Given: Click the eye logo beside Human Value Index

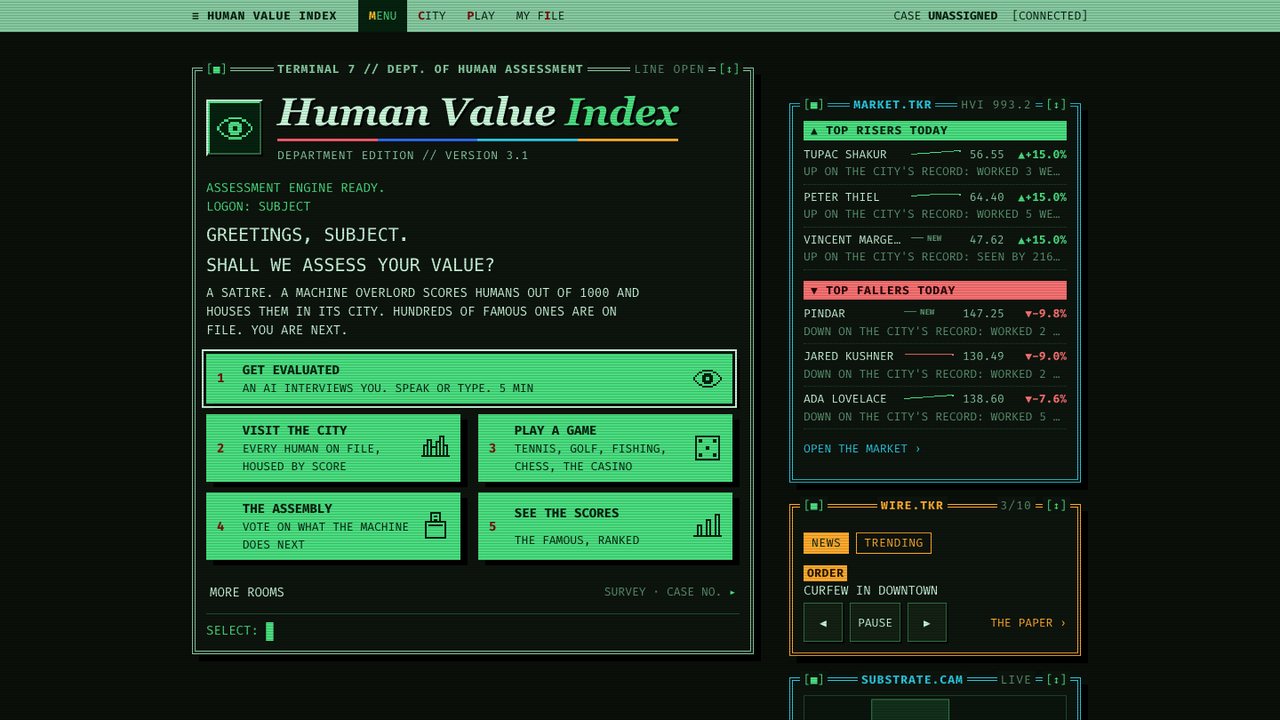Looking at the screenshot, I should tap(234, 128).
